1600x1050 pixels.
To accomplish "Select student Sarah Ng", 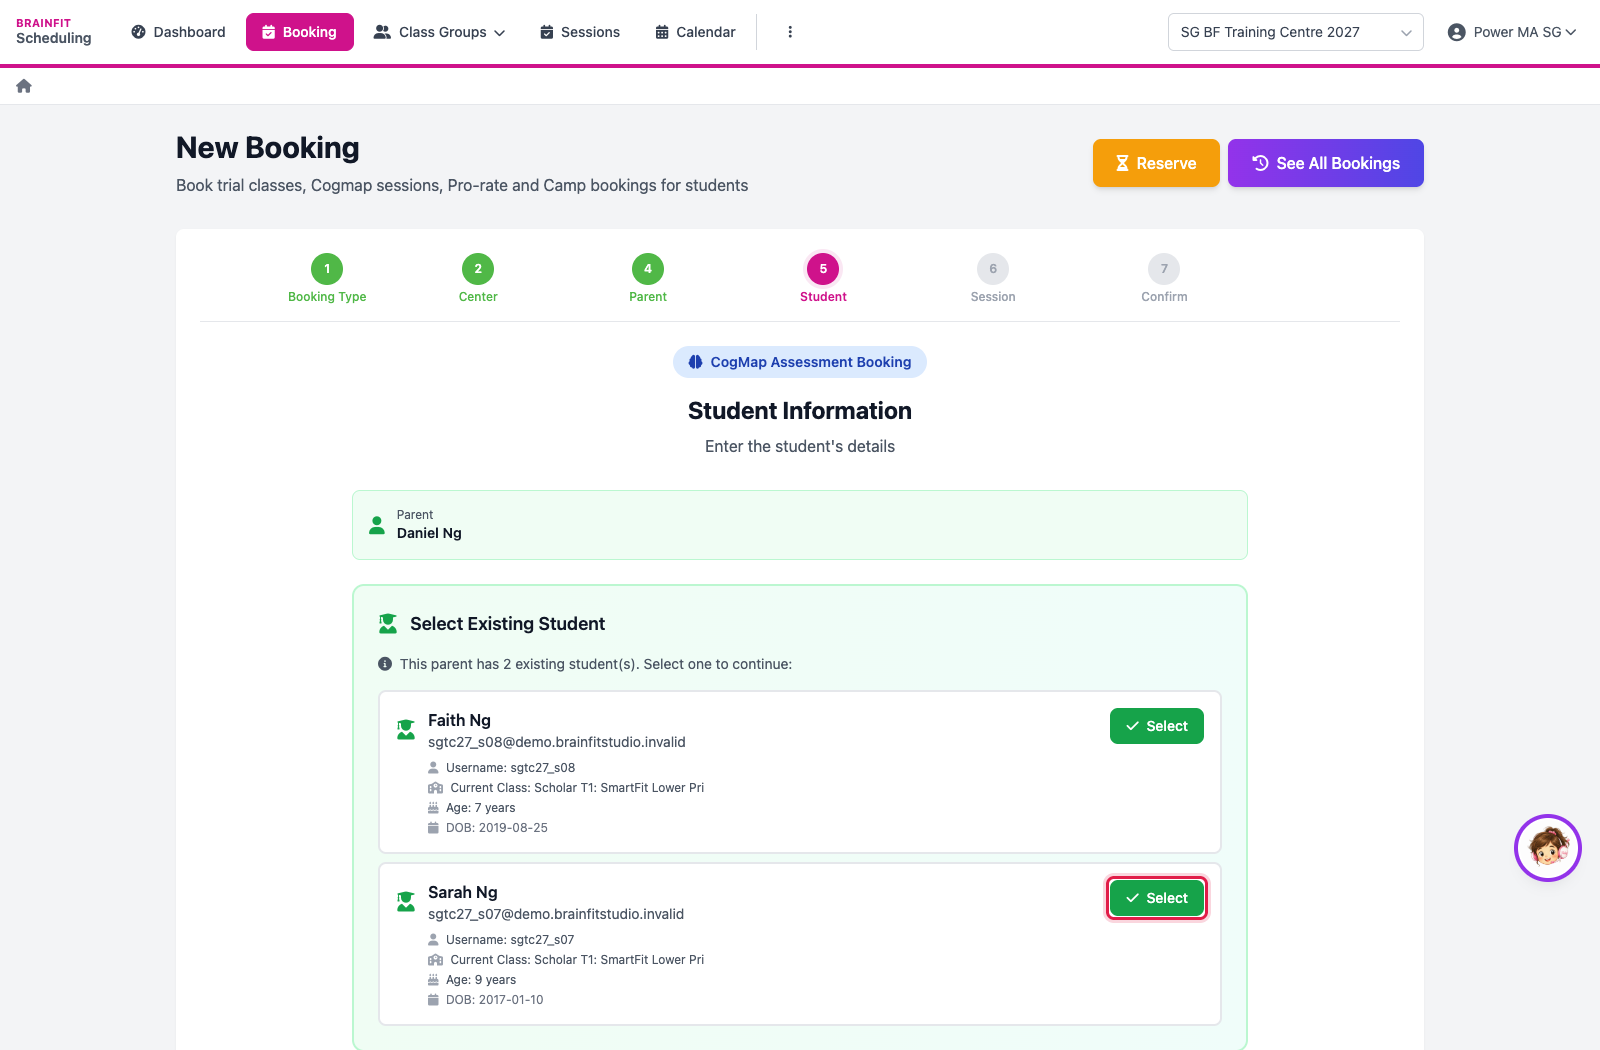I will pos(1157,898).
